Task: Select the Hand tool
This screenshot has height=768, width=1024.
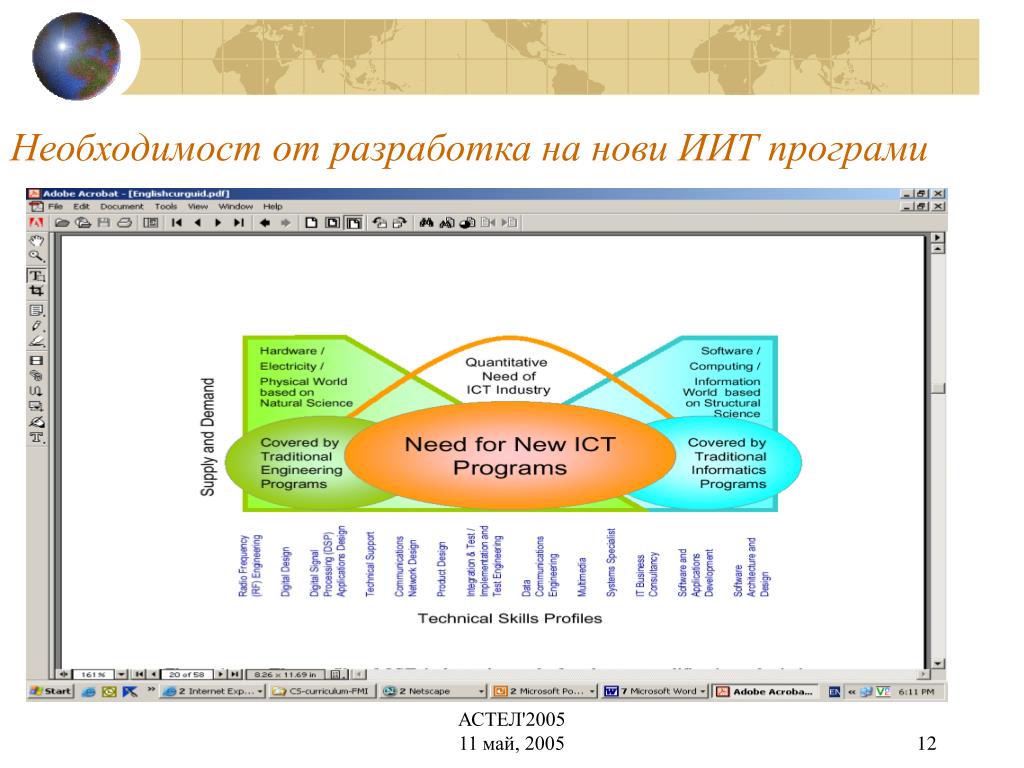Action: tap(37, 241)
